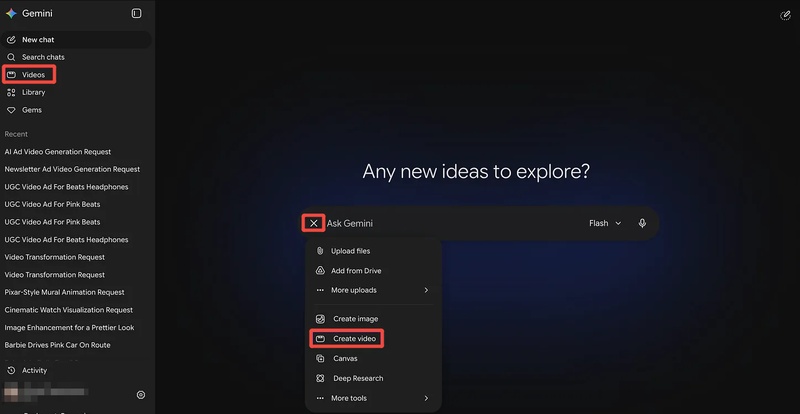
Task: Choose Create video from the menu
Action: pyautogui.click(x=373, y=339)
